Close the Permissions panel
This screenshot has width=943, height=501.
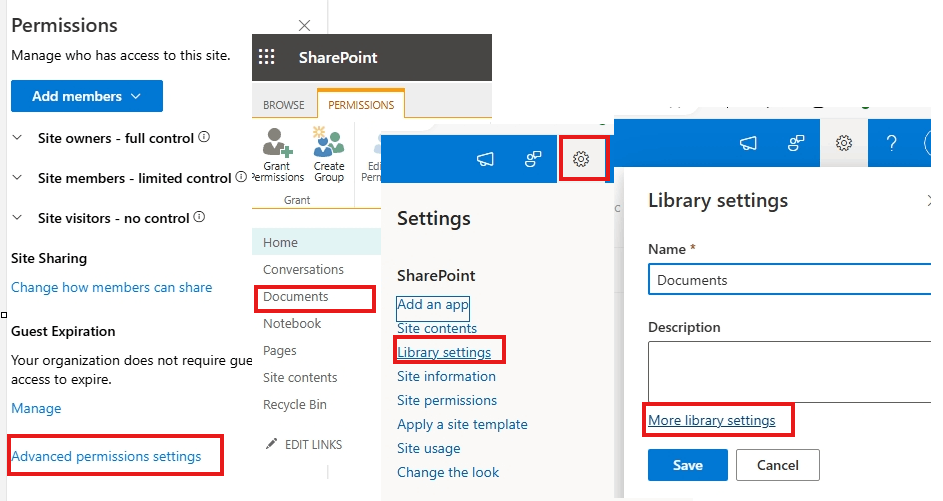[x=304, y=25]
